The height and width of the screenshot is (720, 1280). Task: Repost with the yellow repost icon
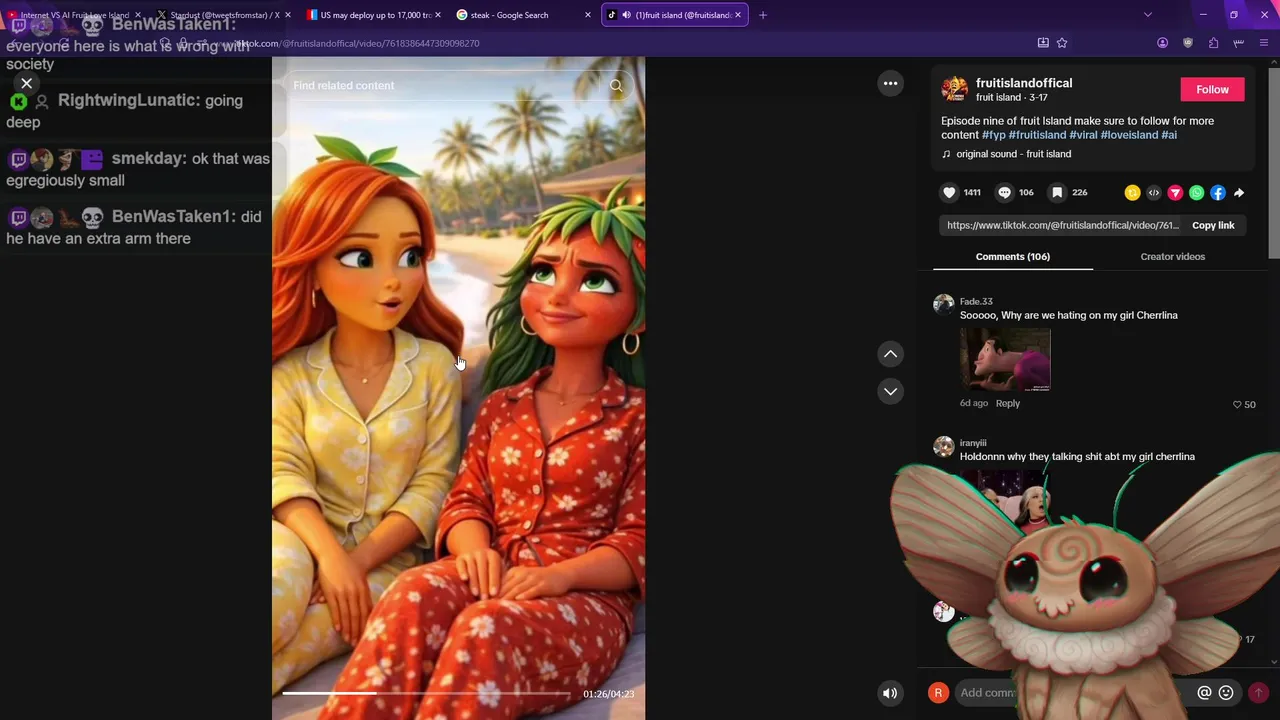click(1132, 193)
